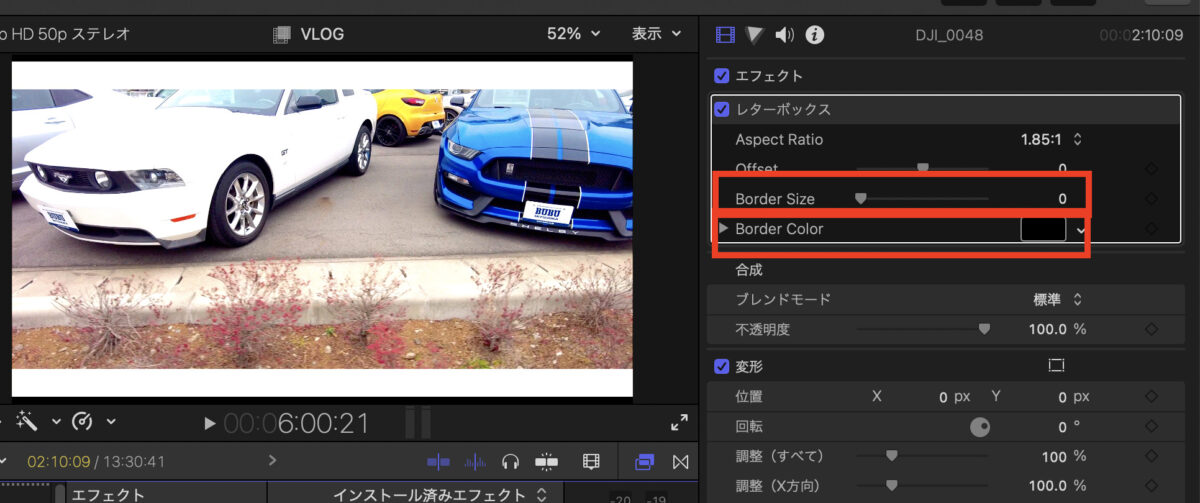
Task: Click the play button beside timecode
Action: pyautogui.click(x=210, y=423)
